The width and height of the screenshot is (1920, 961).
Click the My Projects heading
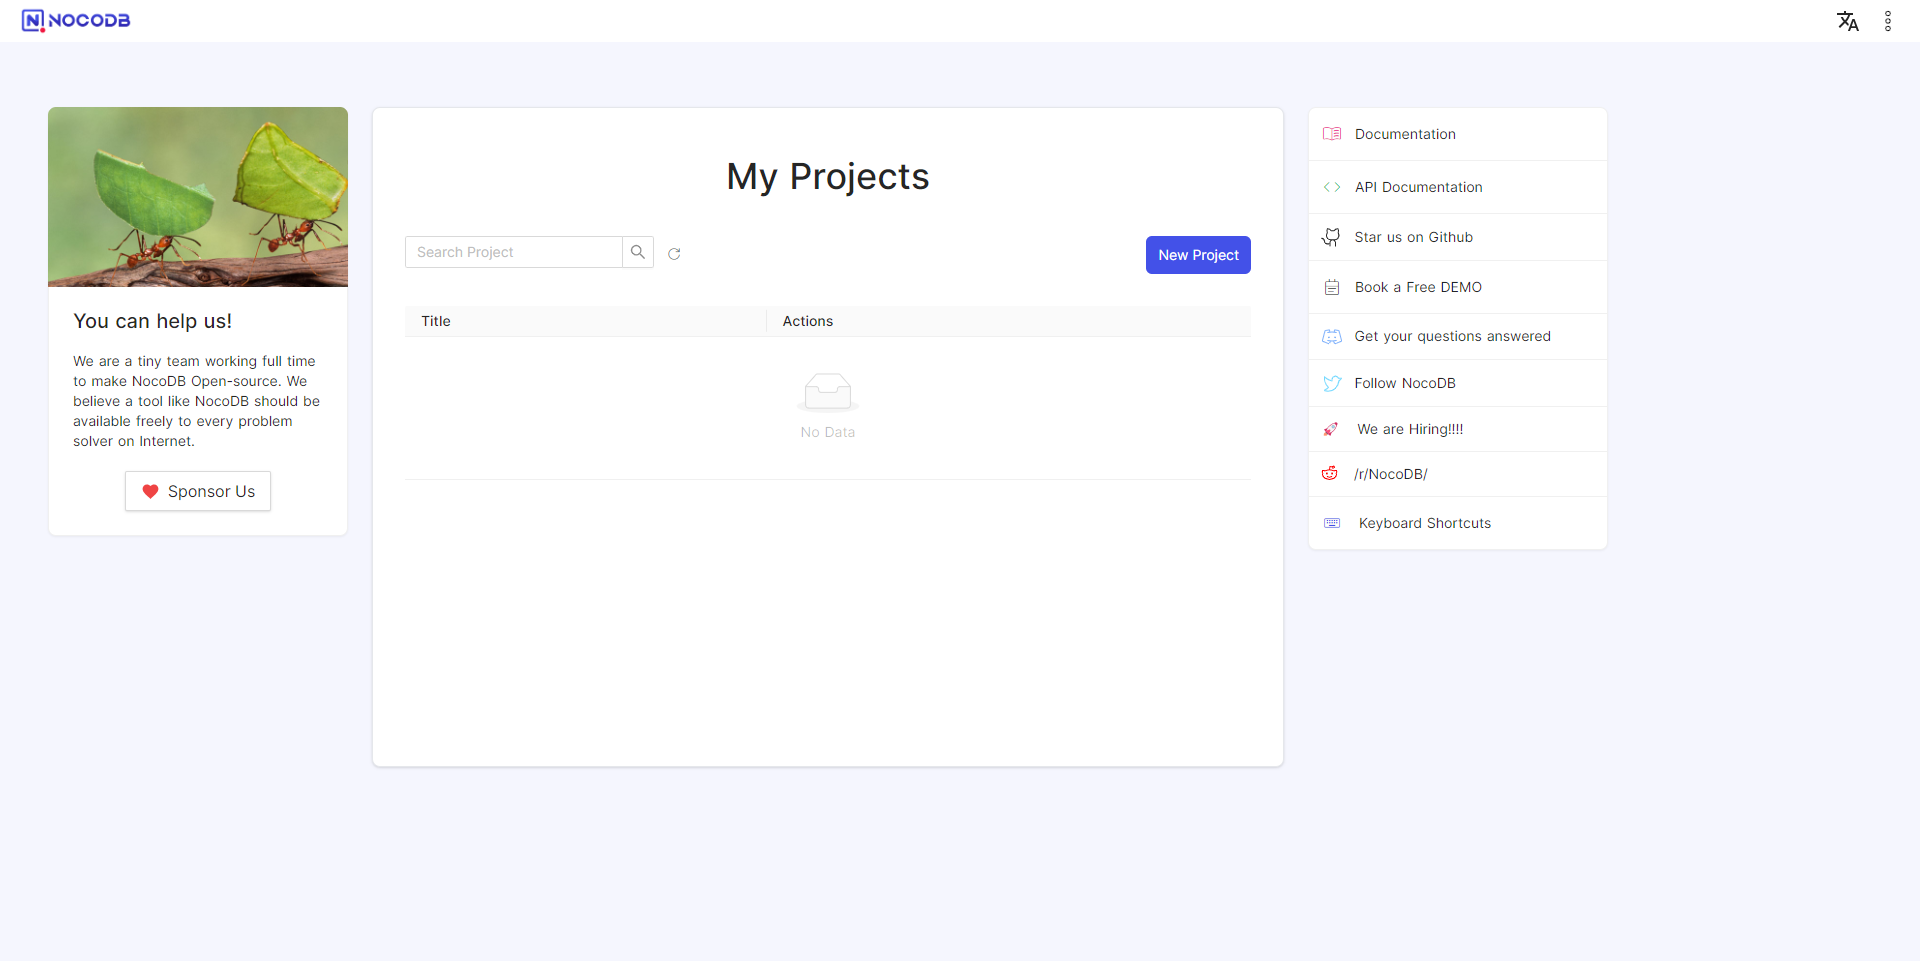(x=828, y=176)
